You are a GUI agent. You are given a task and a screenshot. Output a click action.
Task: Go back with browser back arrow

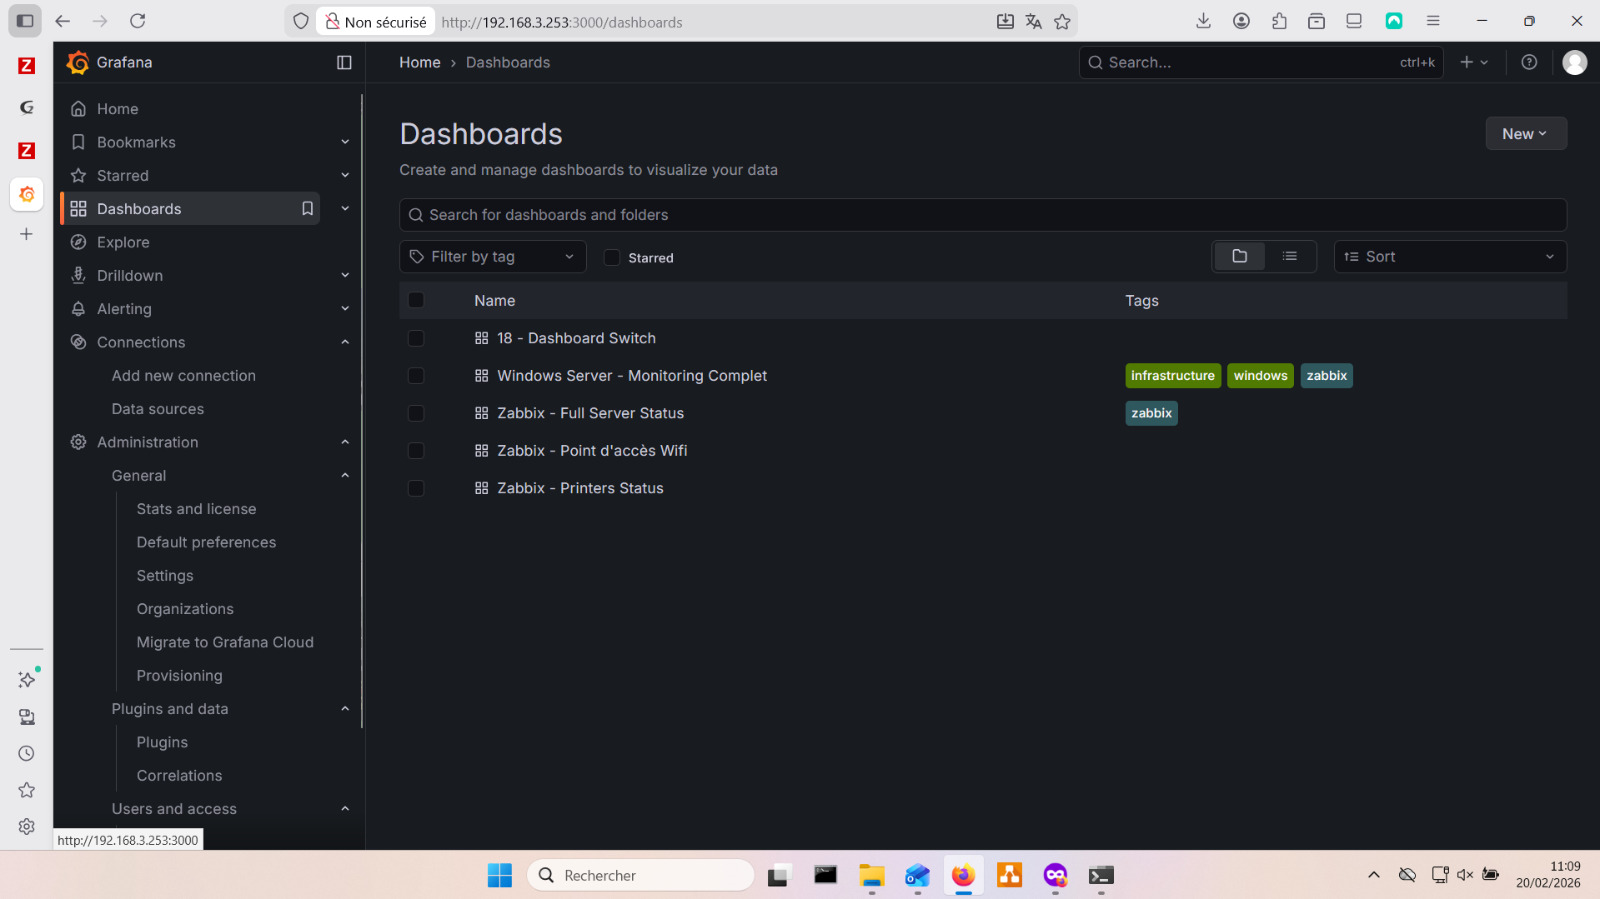tap(62, 21)
